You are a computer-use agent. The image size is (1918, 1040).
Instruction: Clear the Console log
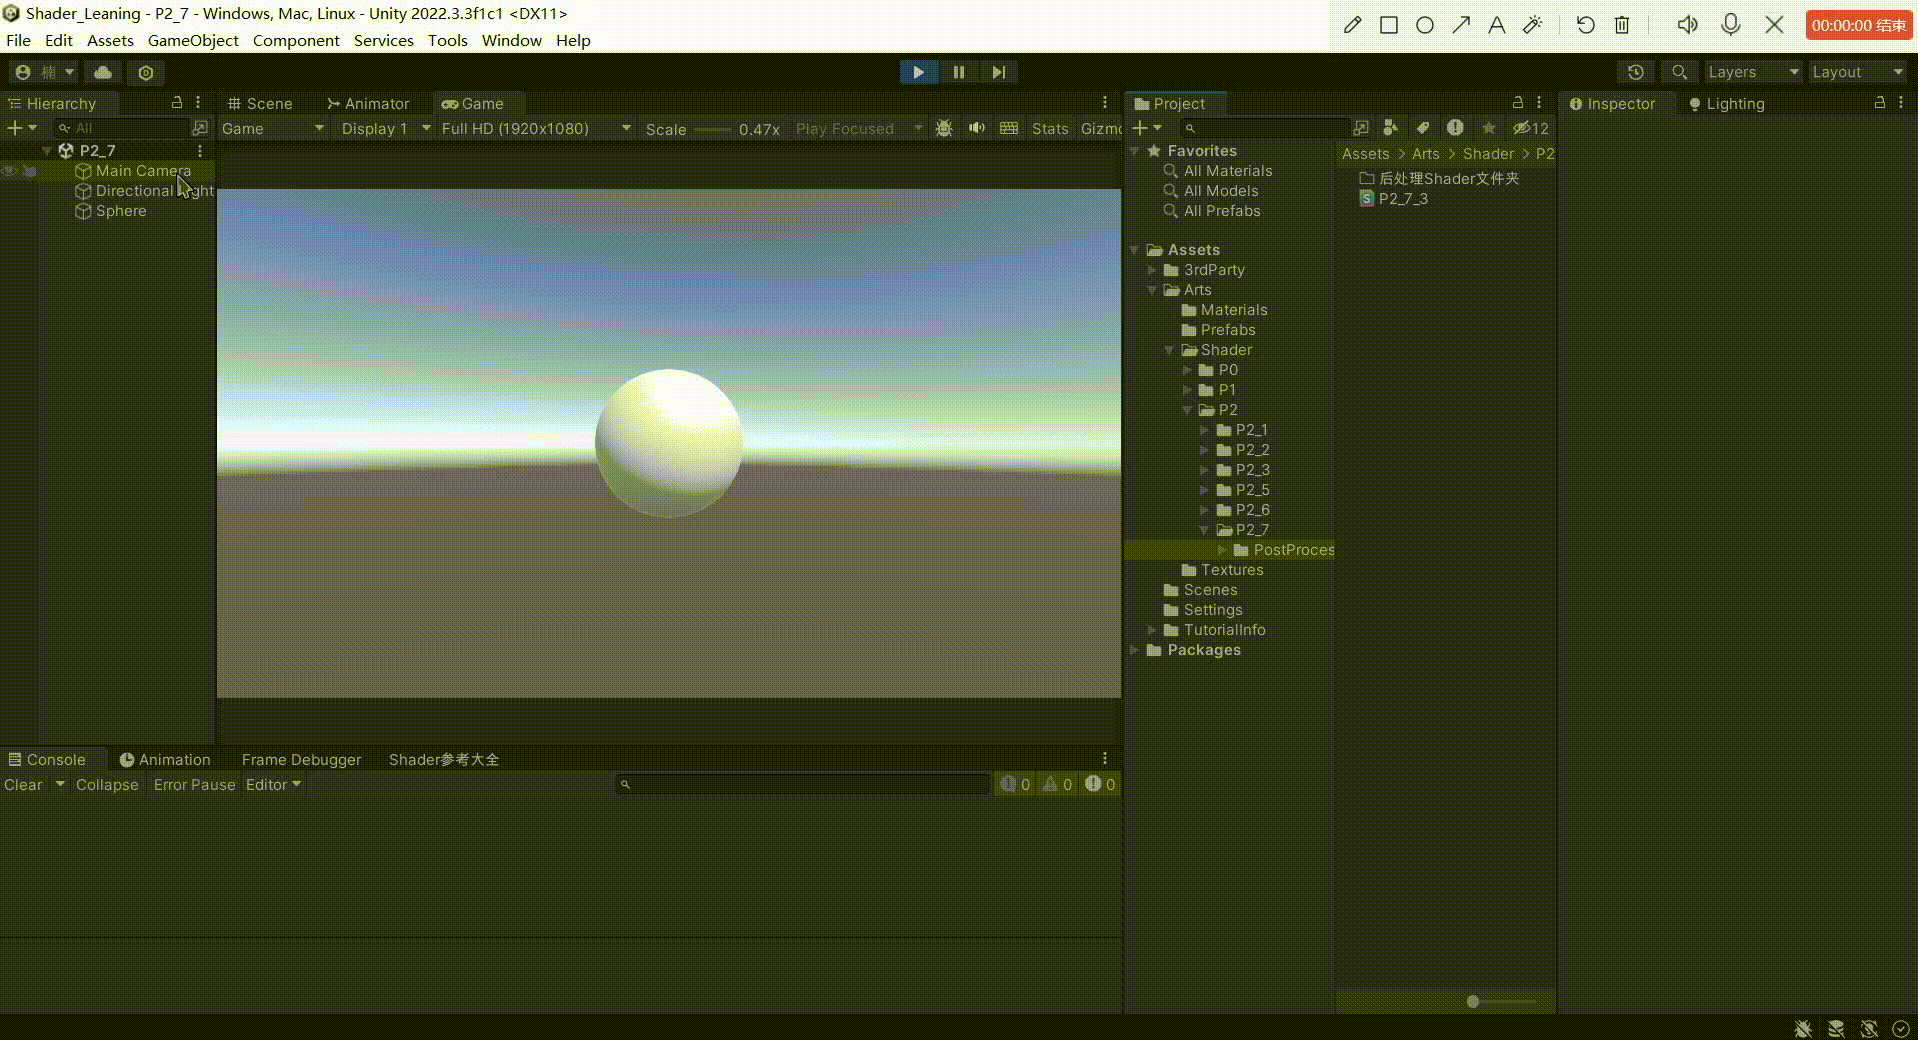point(23,785)
